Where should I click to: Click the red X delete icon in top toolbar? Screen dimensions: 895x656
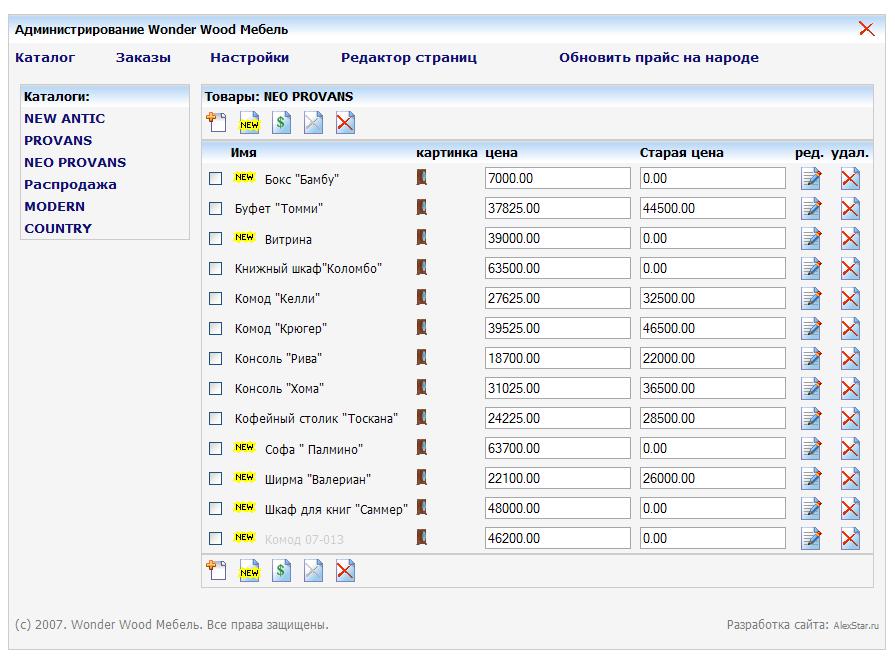coord(345,123)
